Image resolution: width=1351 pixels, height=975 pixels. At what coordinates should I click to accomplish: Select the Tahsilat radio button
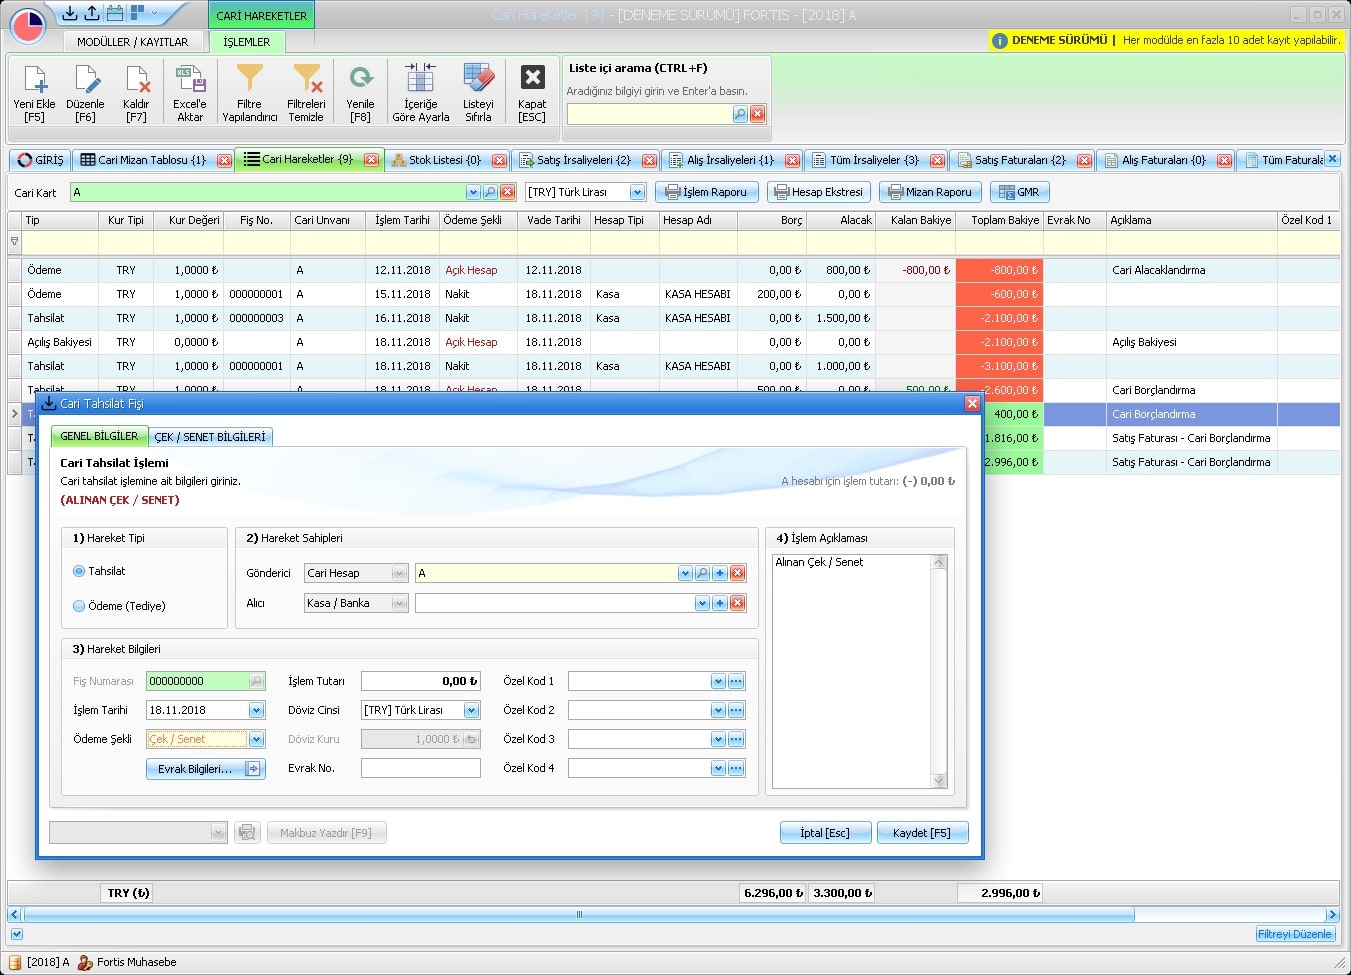click(79, 571)
